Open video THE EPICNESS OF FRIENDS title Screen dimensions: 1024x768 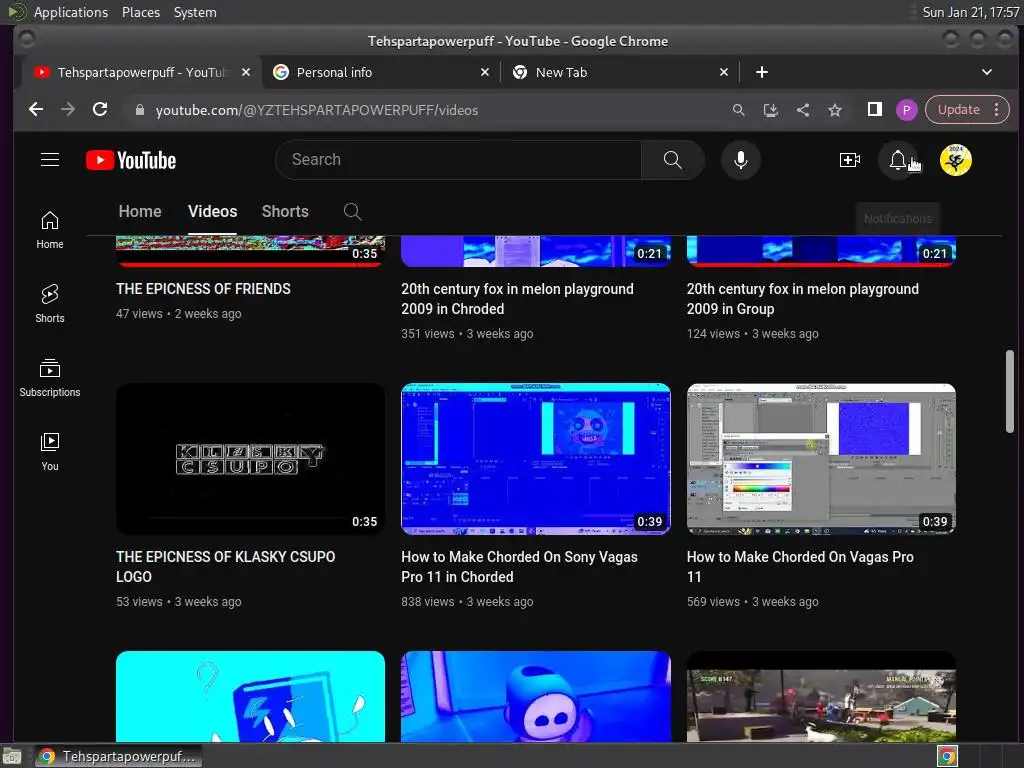(x=203, y=289)
